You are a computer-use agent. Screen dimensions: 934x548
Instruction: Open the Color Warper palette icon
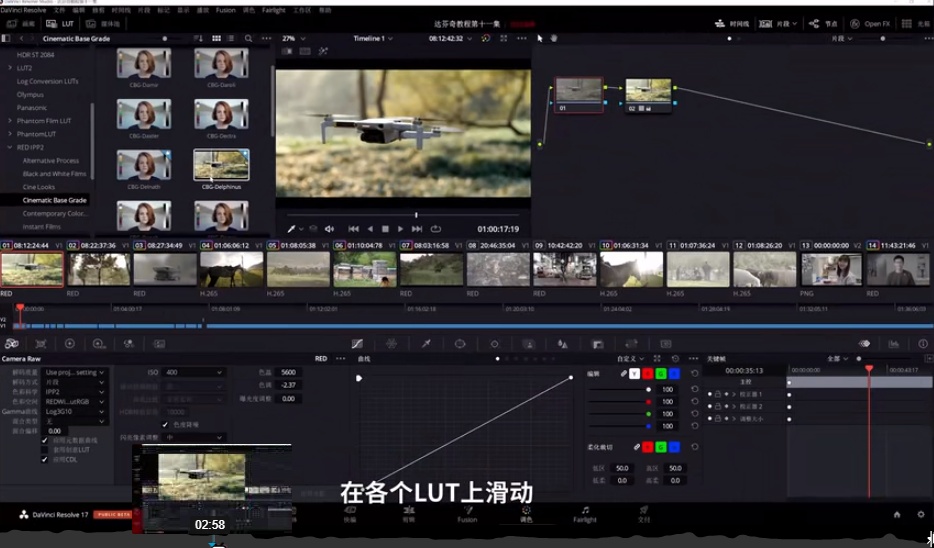coord(391,344)
